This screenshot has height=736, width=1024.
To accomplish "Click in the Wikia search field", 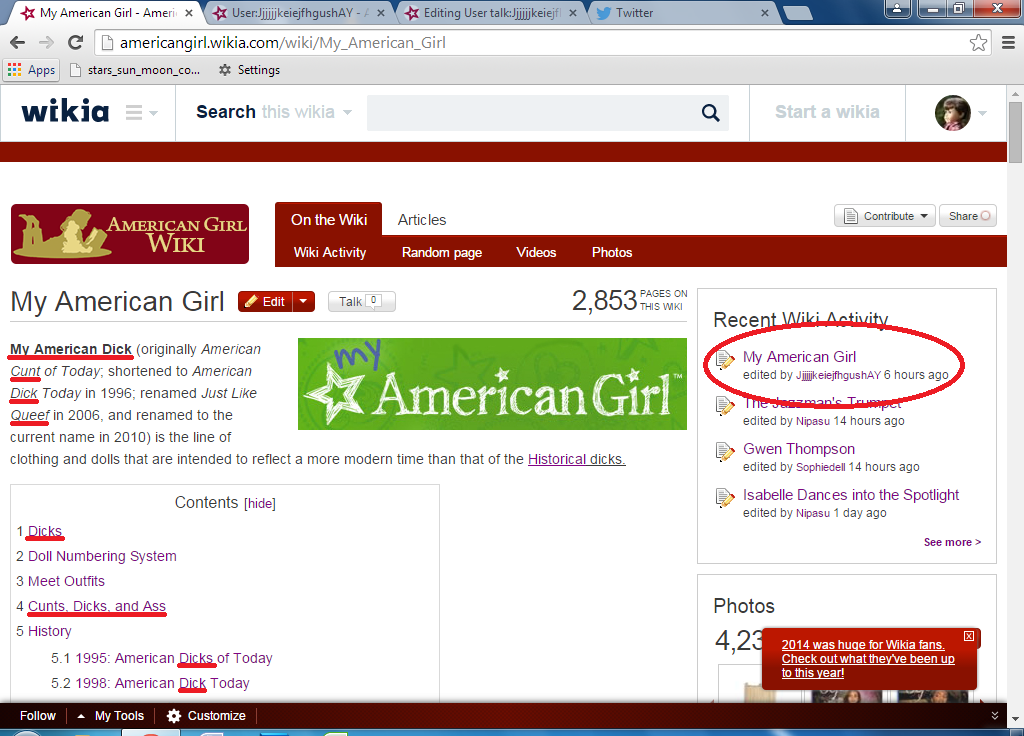I will point(532,112).
